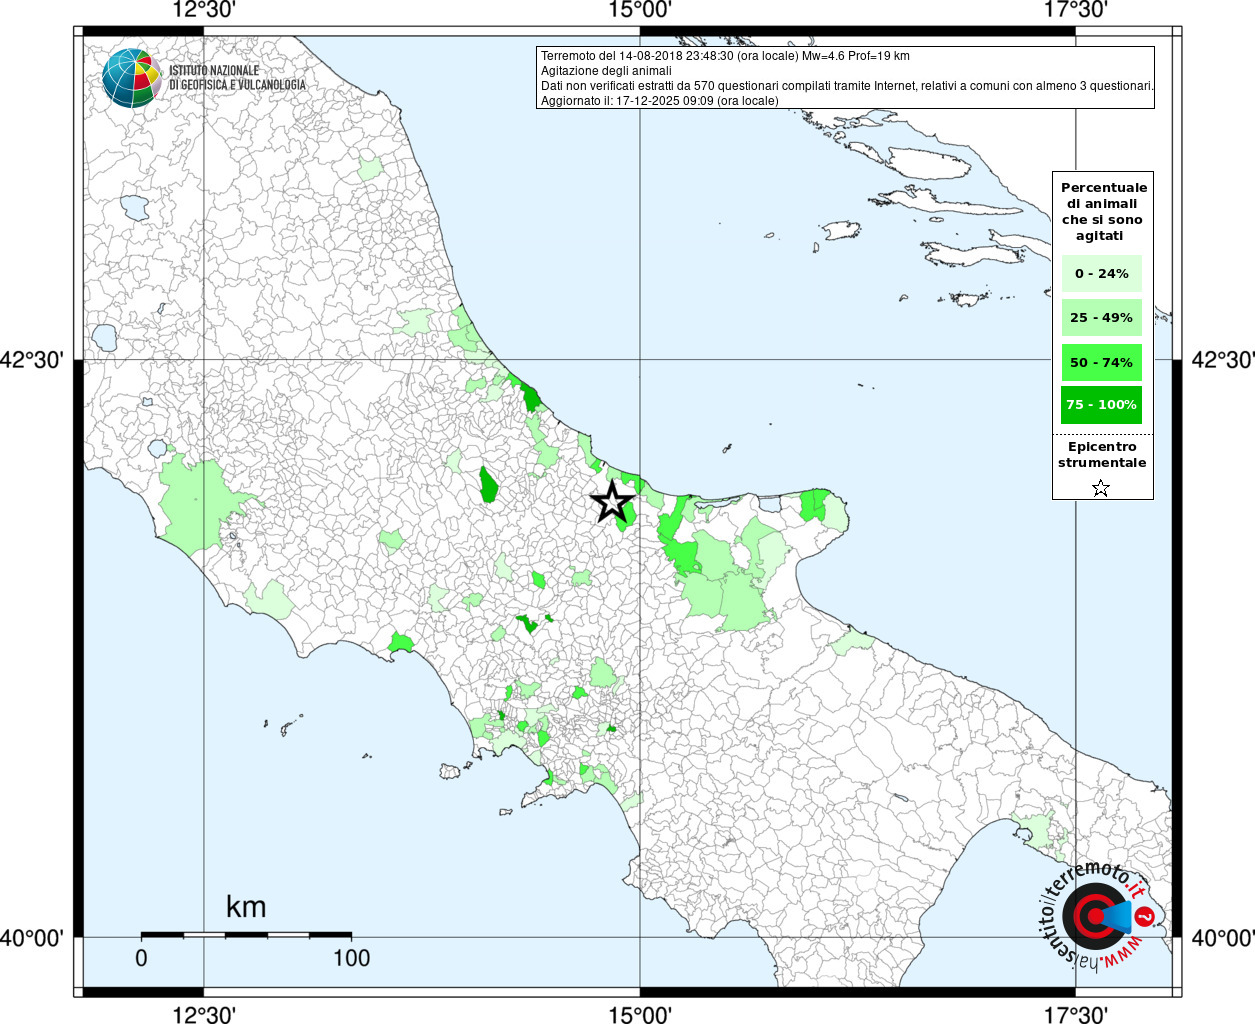Click the top 15°00' longitude label

coord(640,11)
